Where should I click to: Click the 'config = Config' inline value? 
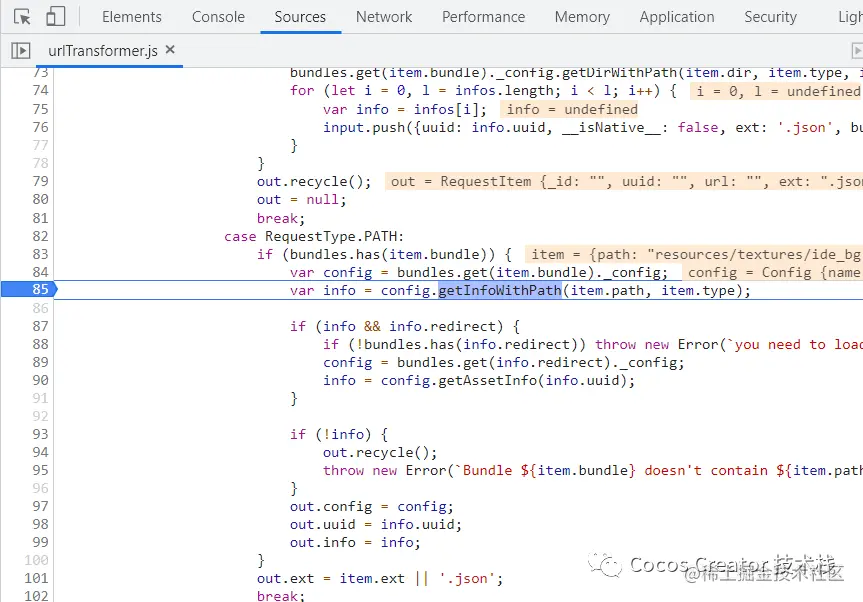pyautogui.click(x=772, y=272)
